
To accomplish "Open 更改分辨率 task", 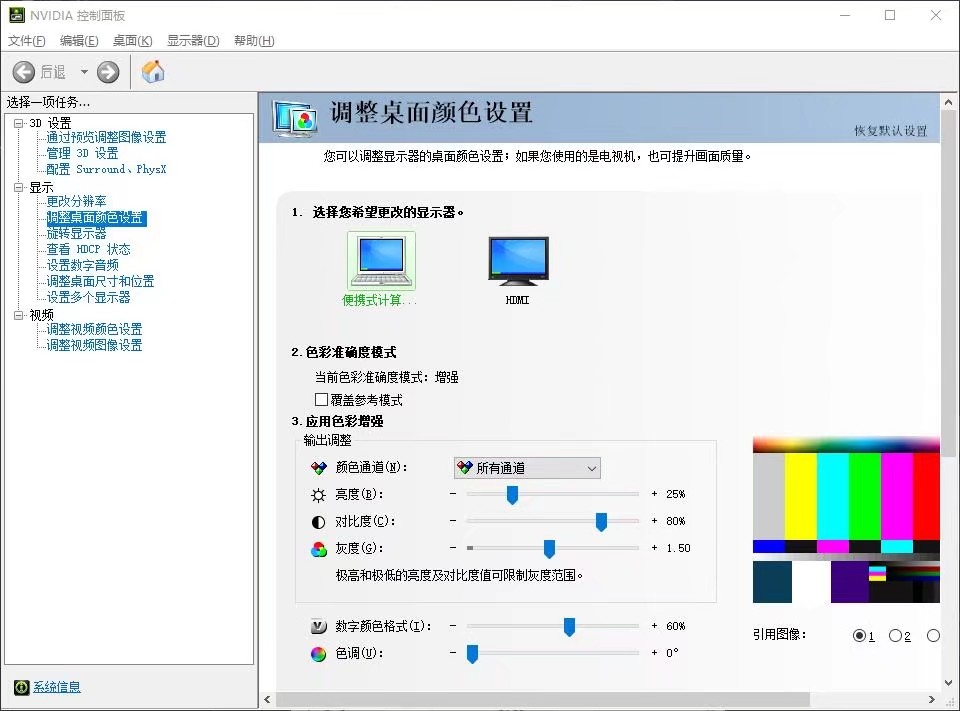I will [77, 201].
